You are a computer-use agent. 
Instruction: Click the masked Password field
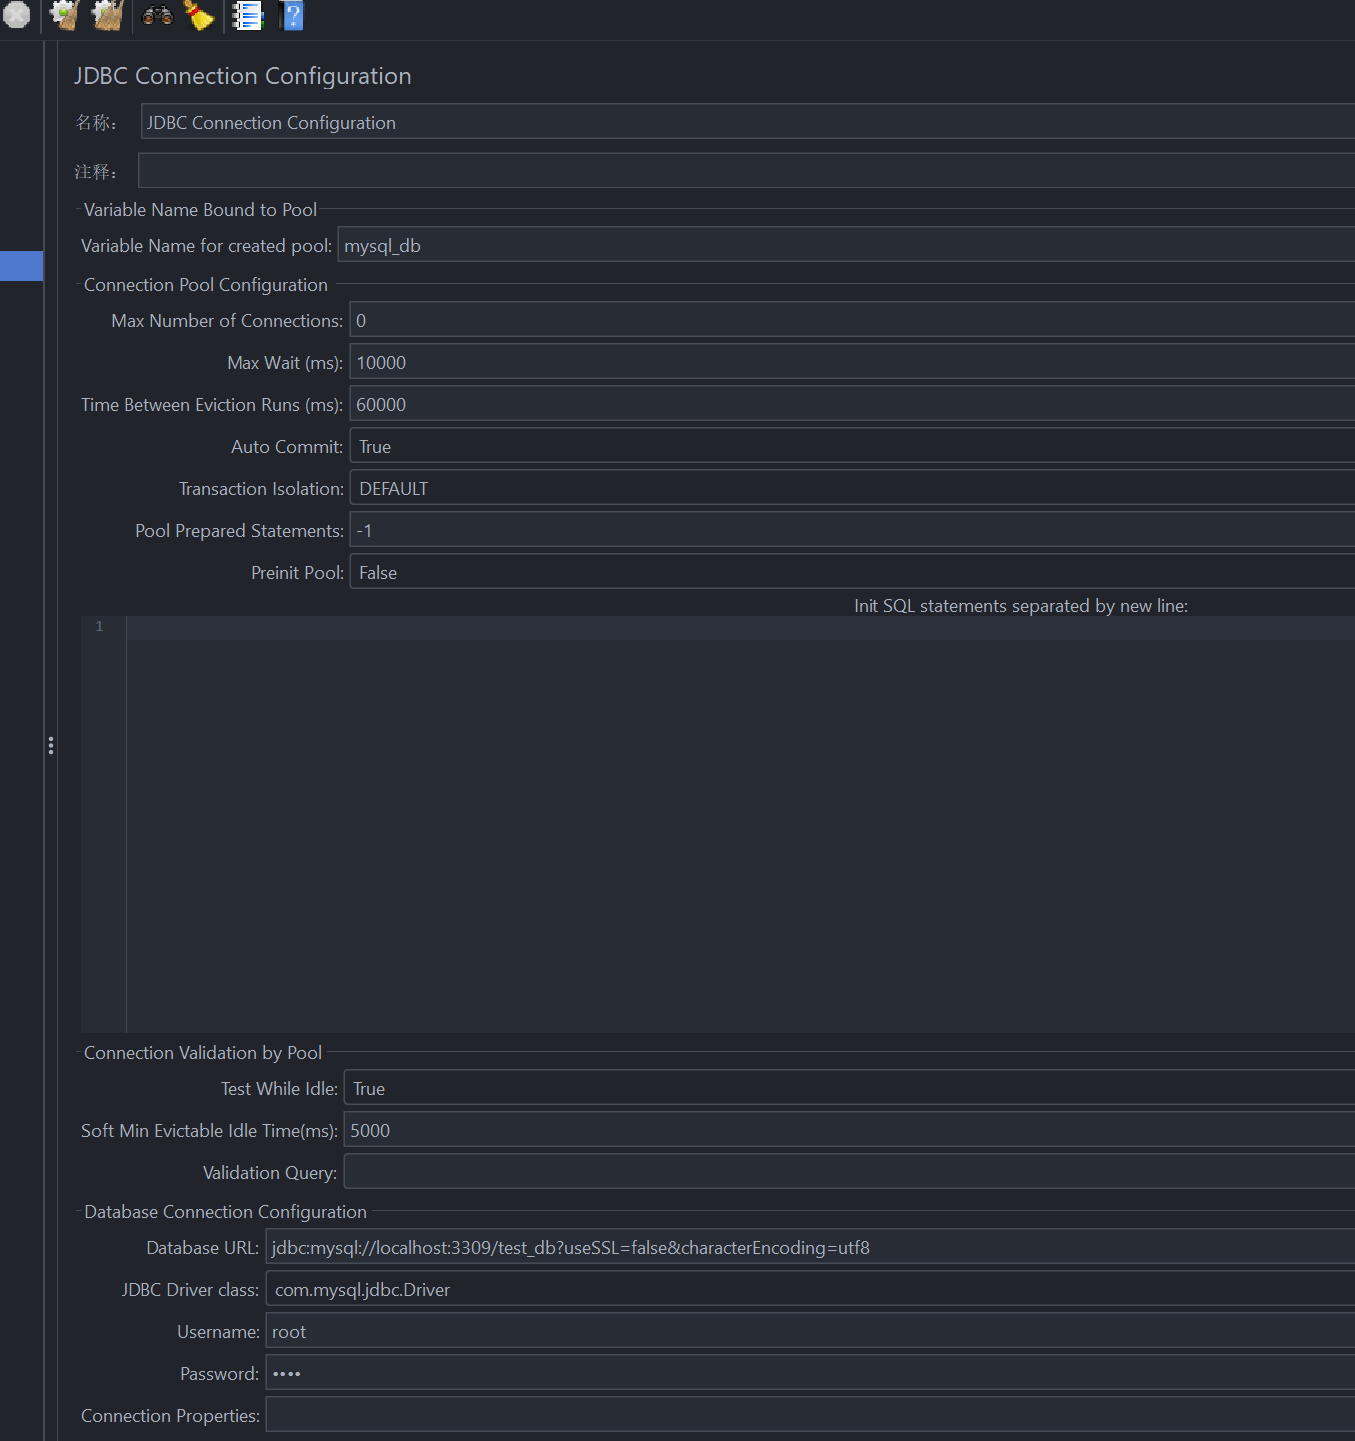coord(810,1373)
